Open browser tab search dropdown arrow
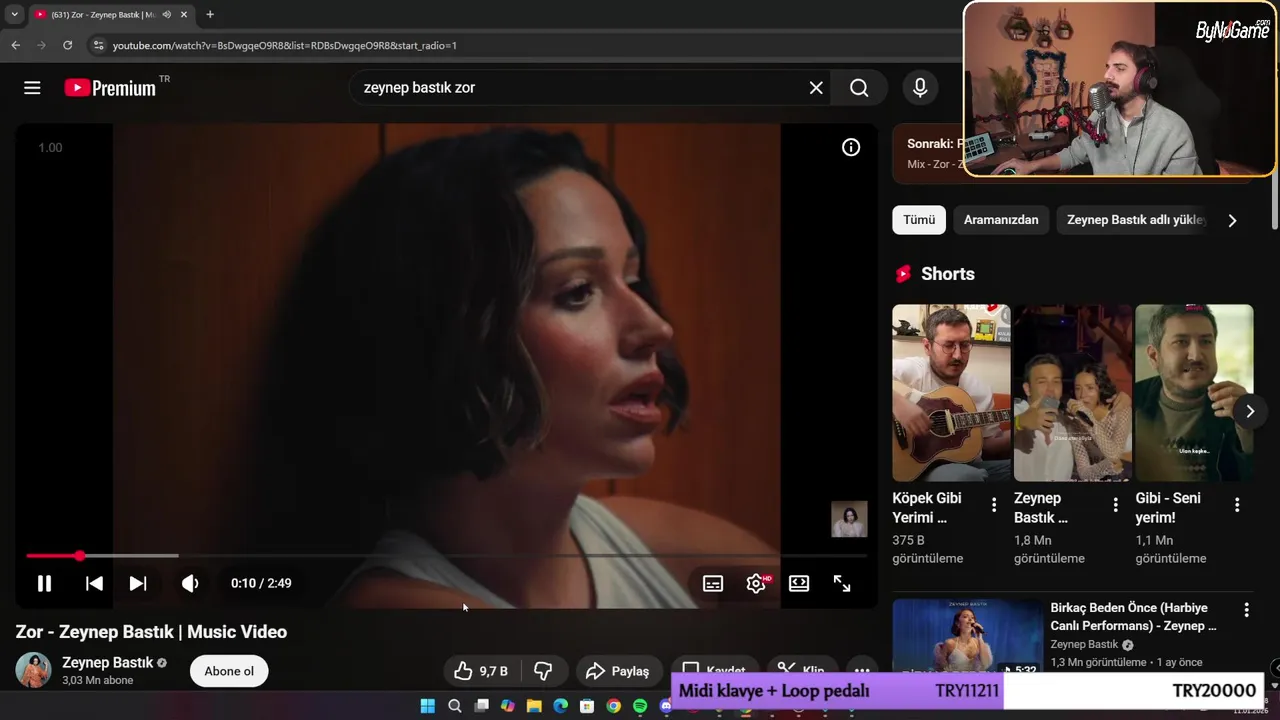1280x720 pixels. (x=14, y=15)
